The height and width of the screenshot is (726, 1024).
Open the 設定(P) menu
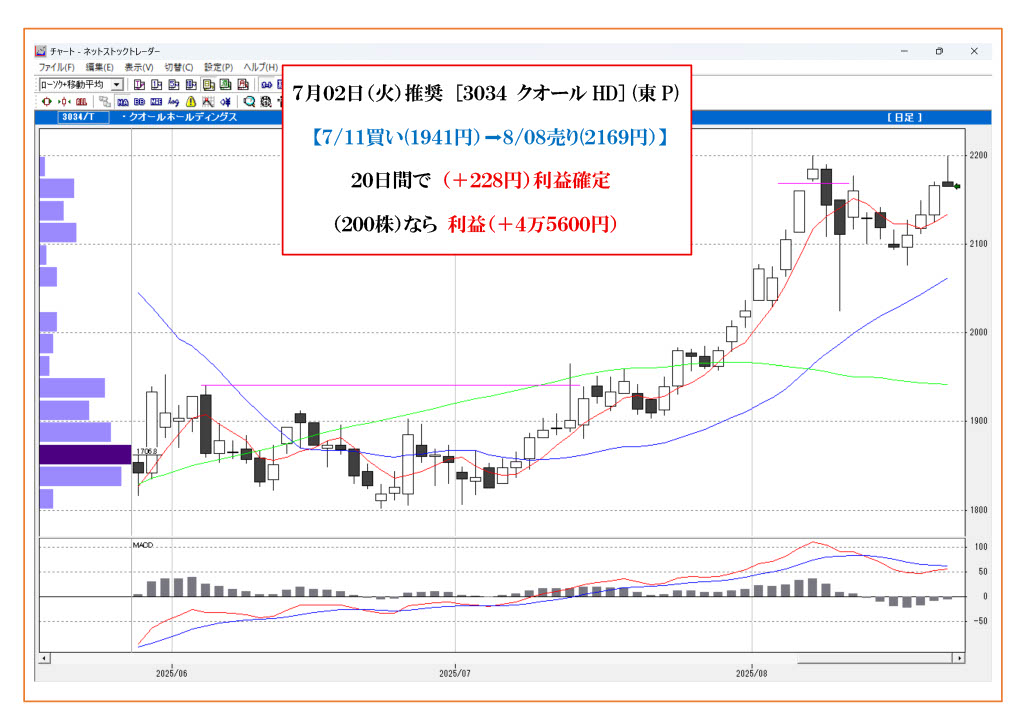218,67
